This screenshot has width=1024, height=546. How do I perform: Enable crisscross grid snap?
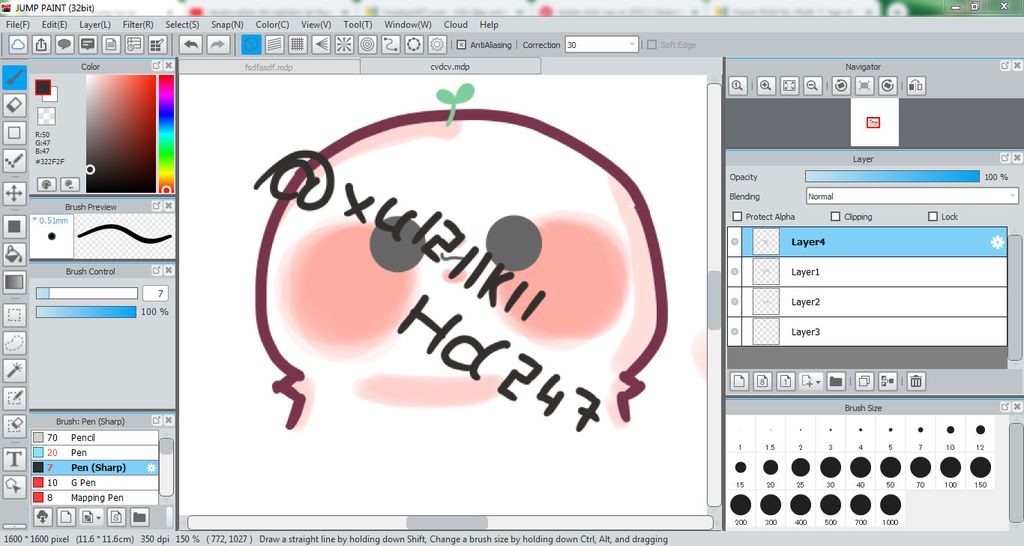point(298,44)
